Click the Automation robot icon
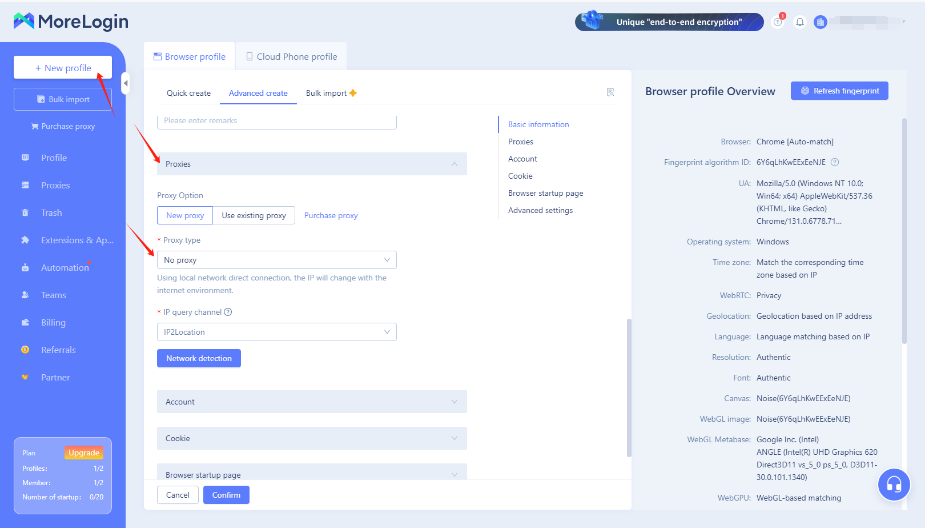 [25, 267]
